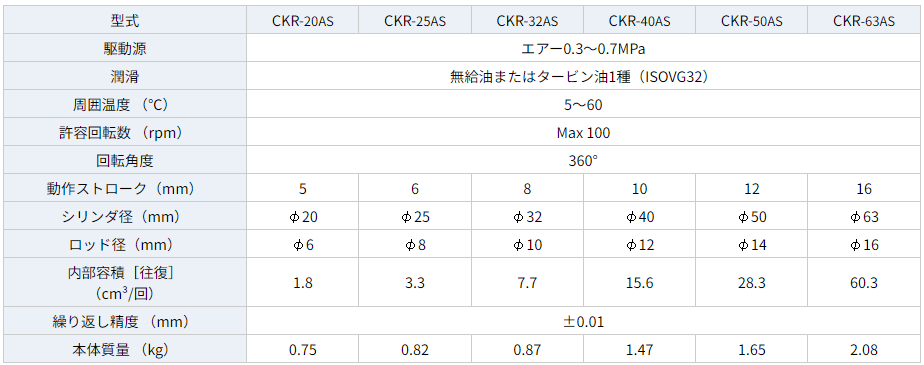Click the φ20 cylinder diameter cell

(302, 216)
